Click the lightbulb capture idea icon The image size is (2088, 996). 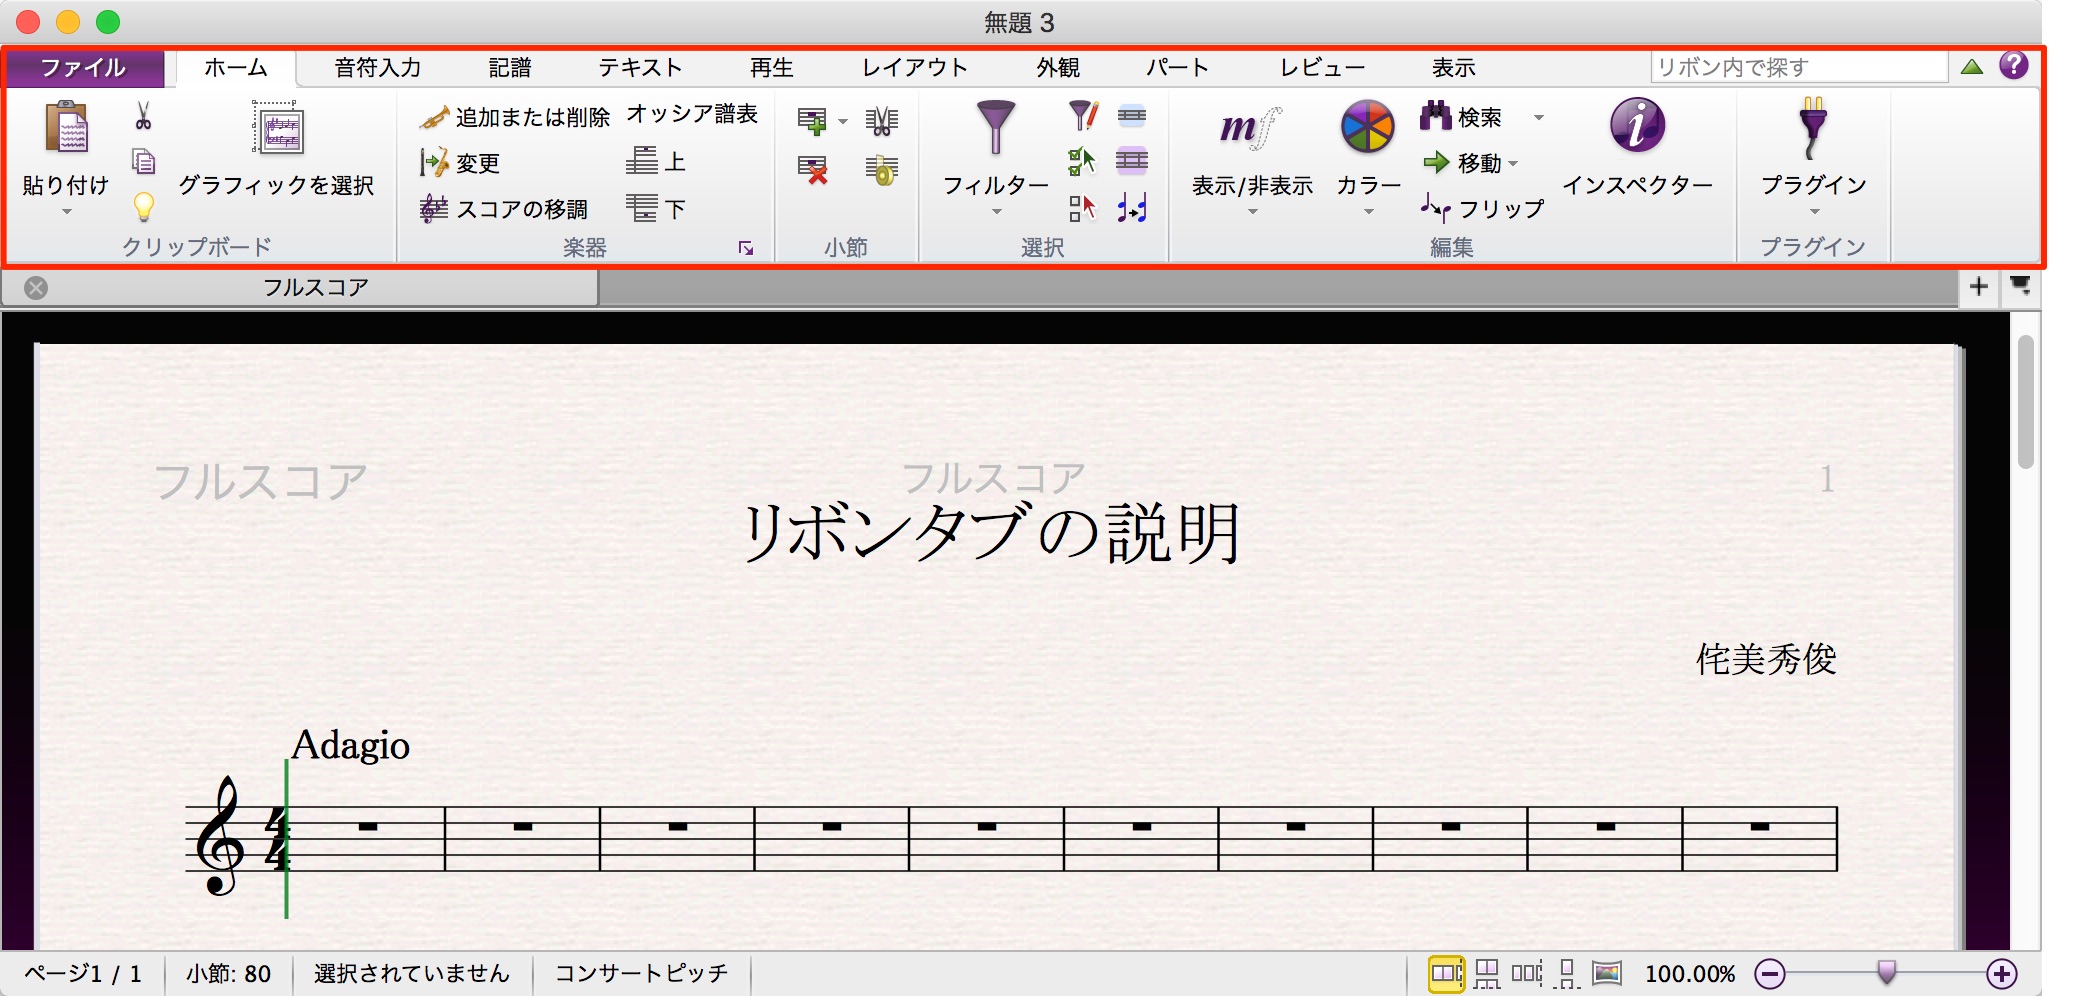(x=143, y=206)
